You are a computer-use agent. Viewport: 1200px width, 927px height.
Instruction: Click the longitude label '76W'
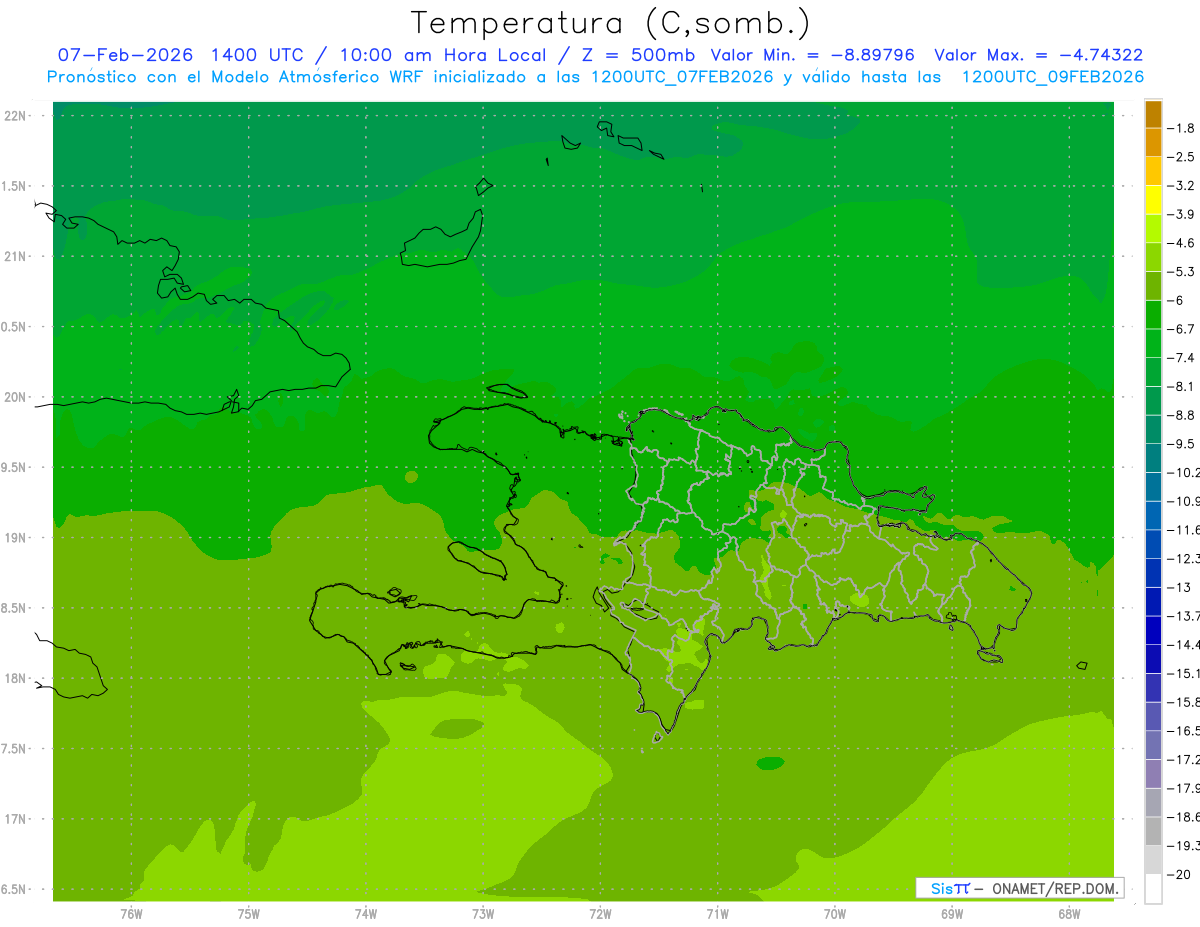click(x=131, y=913)
